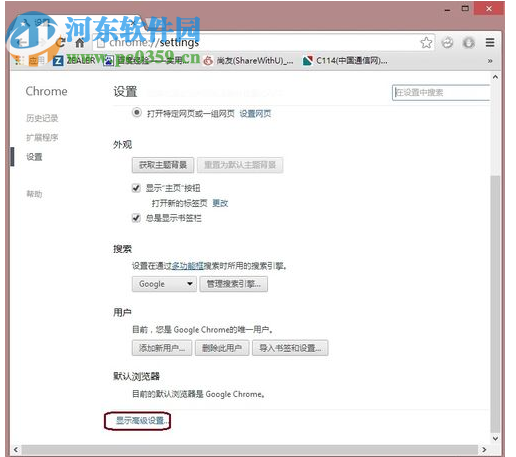Open the C114 bookmark
Viewport: 516px width, 457px height.
point(345,61)
